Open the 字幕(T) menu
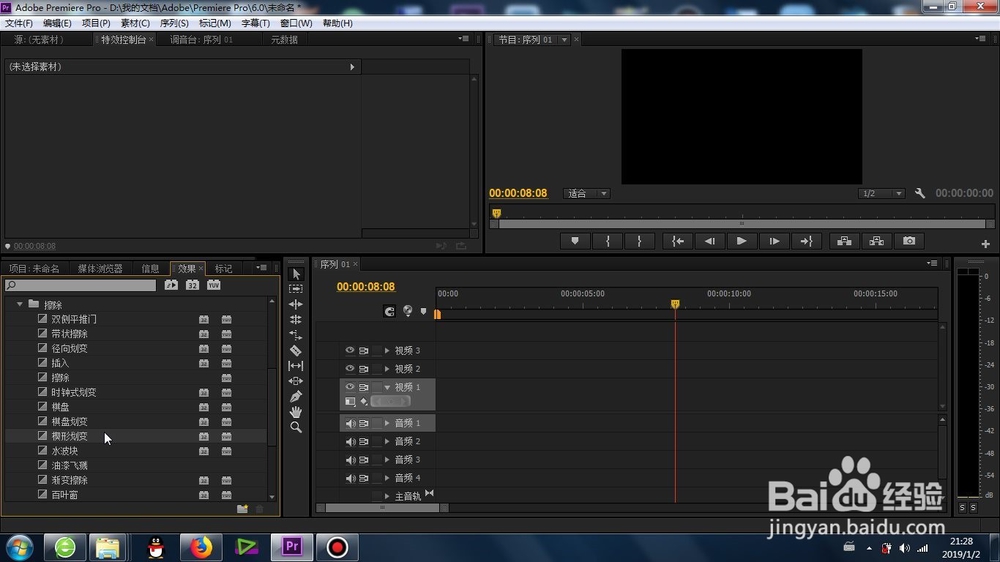Image resolution: width=1000 pixels, height=562 pixels. click(255, 23)
